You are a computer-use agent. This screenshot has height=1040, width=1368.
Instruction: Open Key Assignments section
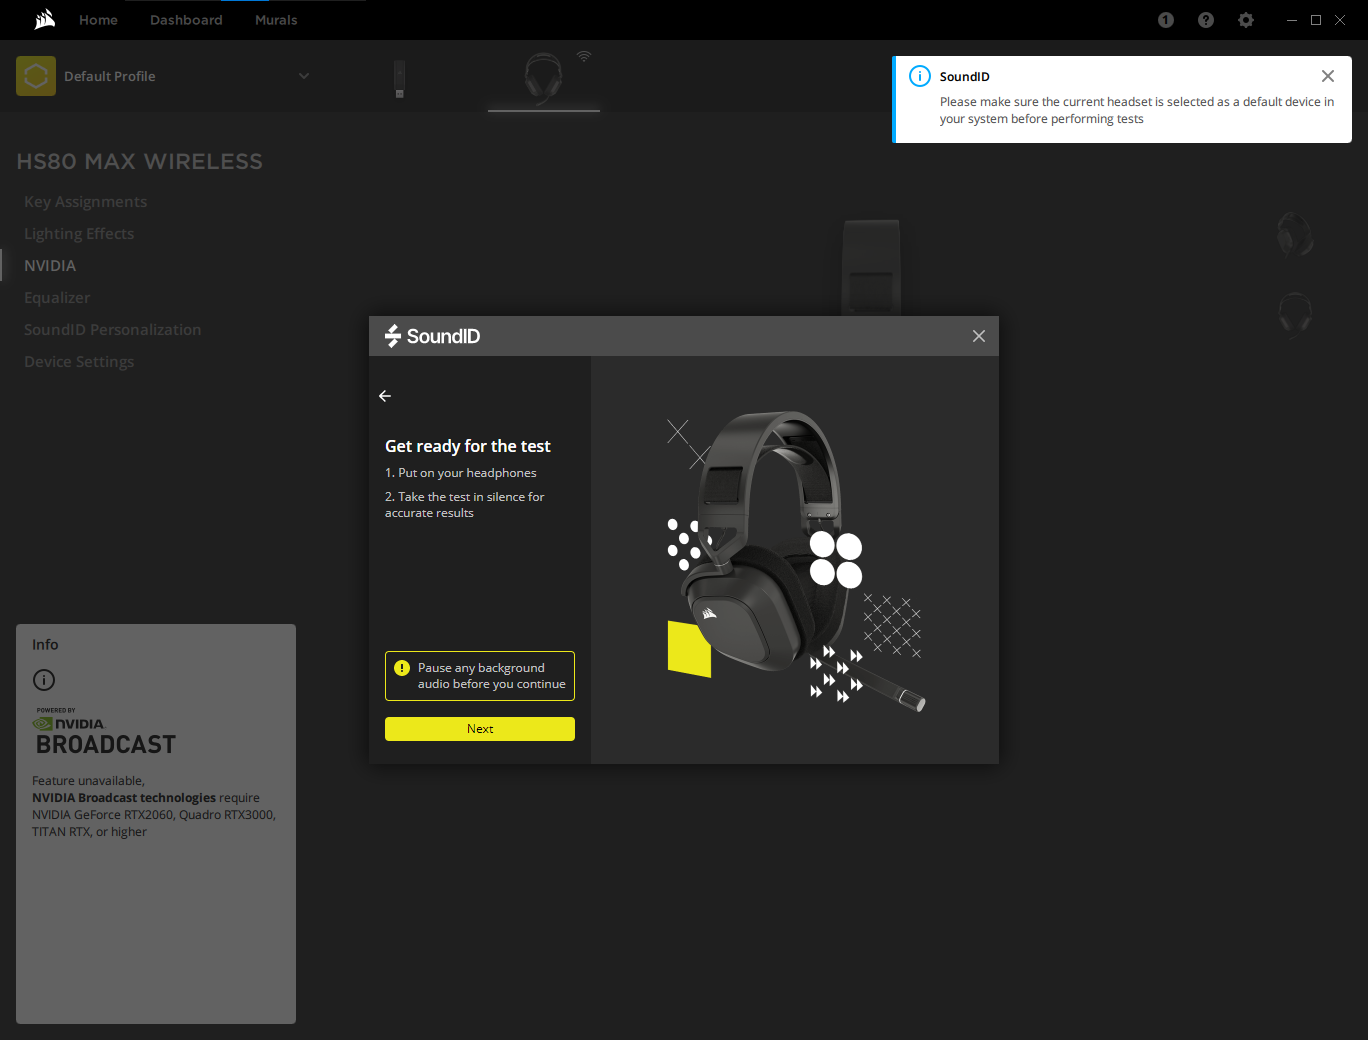[x=86, y=202]
